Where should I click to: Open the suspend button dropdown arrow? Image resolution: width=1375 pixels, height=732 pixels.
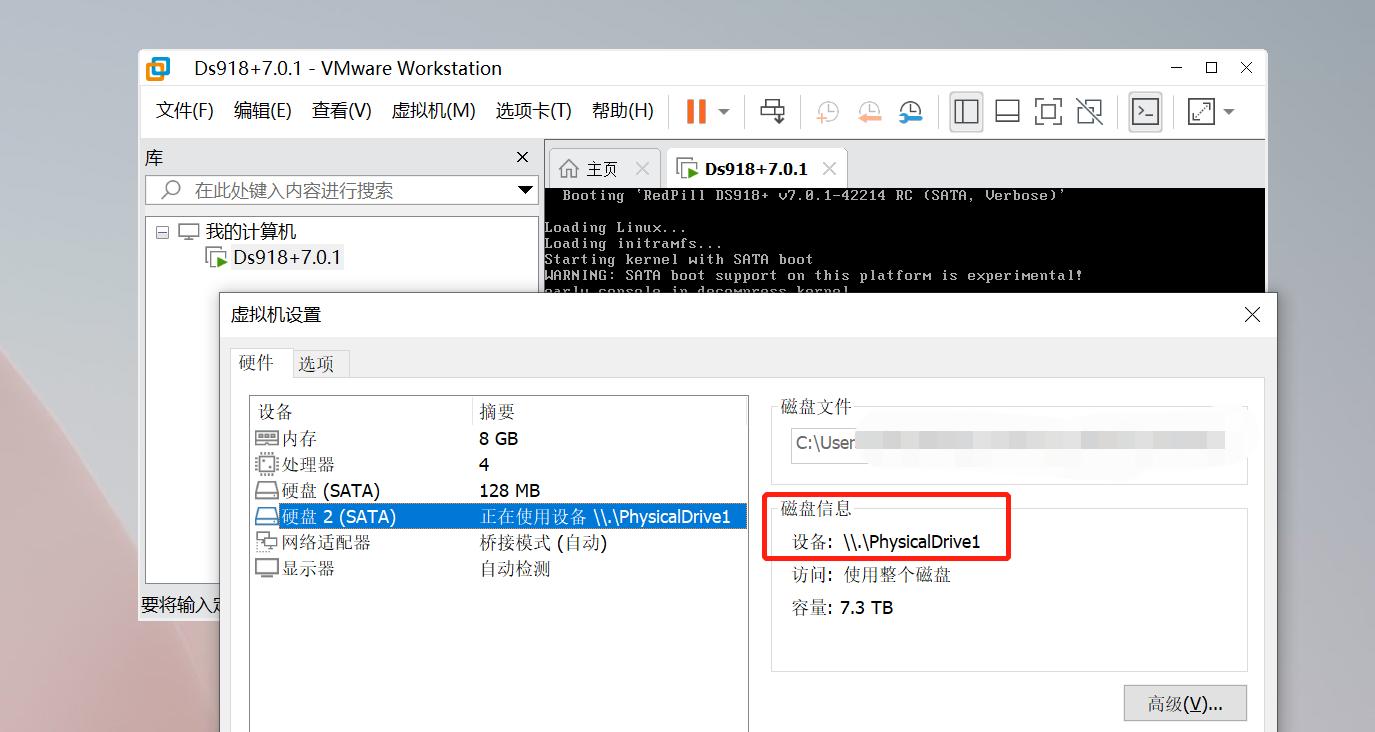(724, 111)
